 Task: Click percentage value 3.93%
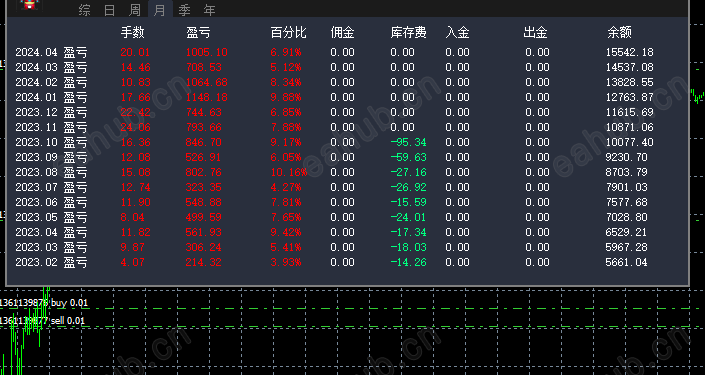coord(286,262)
